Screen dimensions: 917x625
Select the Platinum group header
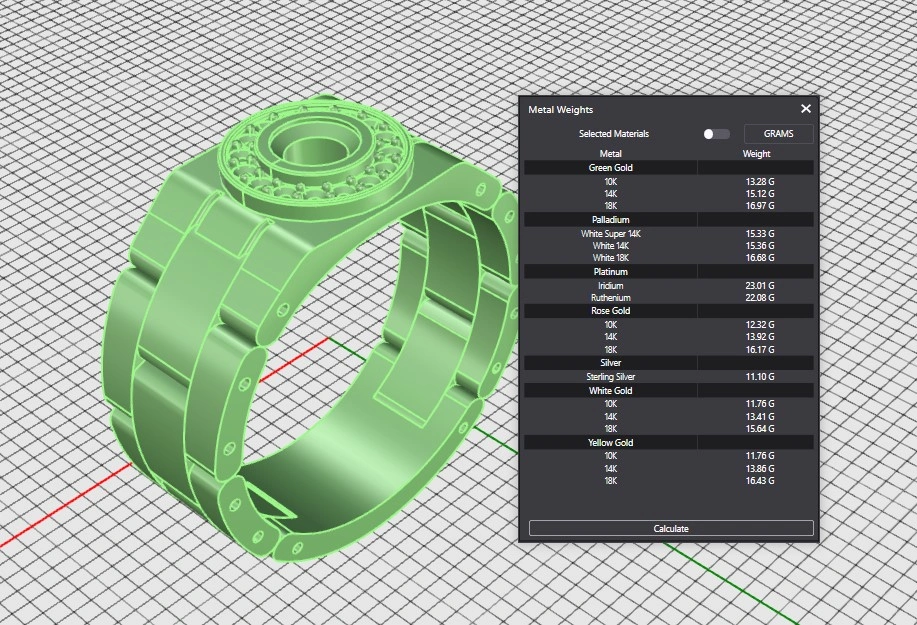coord(610,271)
